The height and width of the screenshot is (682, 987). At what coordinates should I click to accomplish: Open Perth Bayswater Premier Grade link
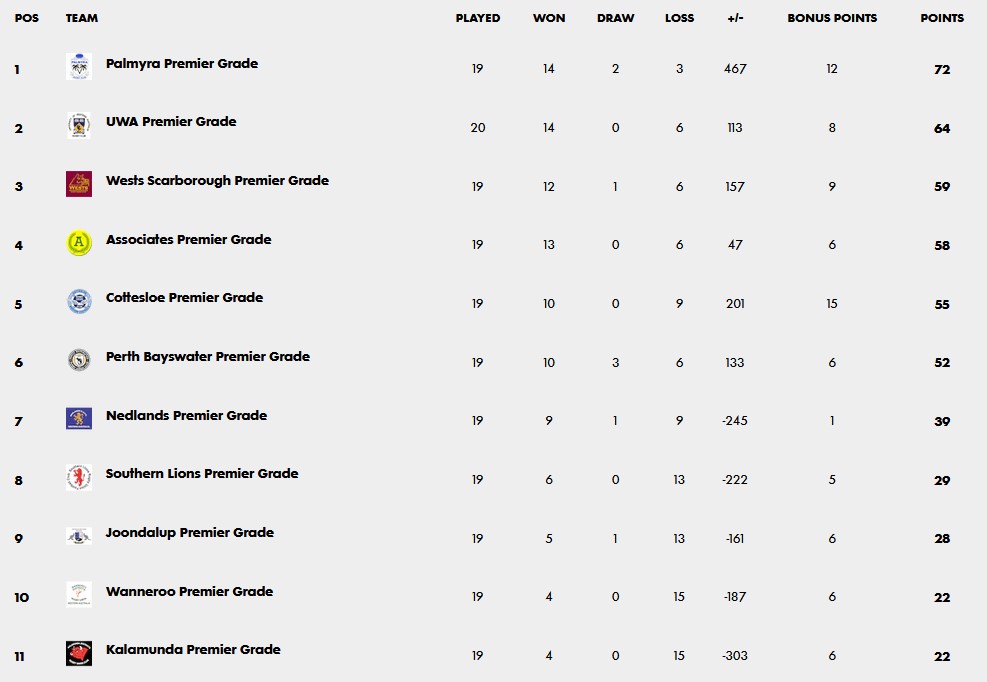(x=208, y=356)
